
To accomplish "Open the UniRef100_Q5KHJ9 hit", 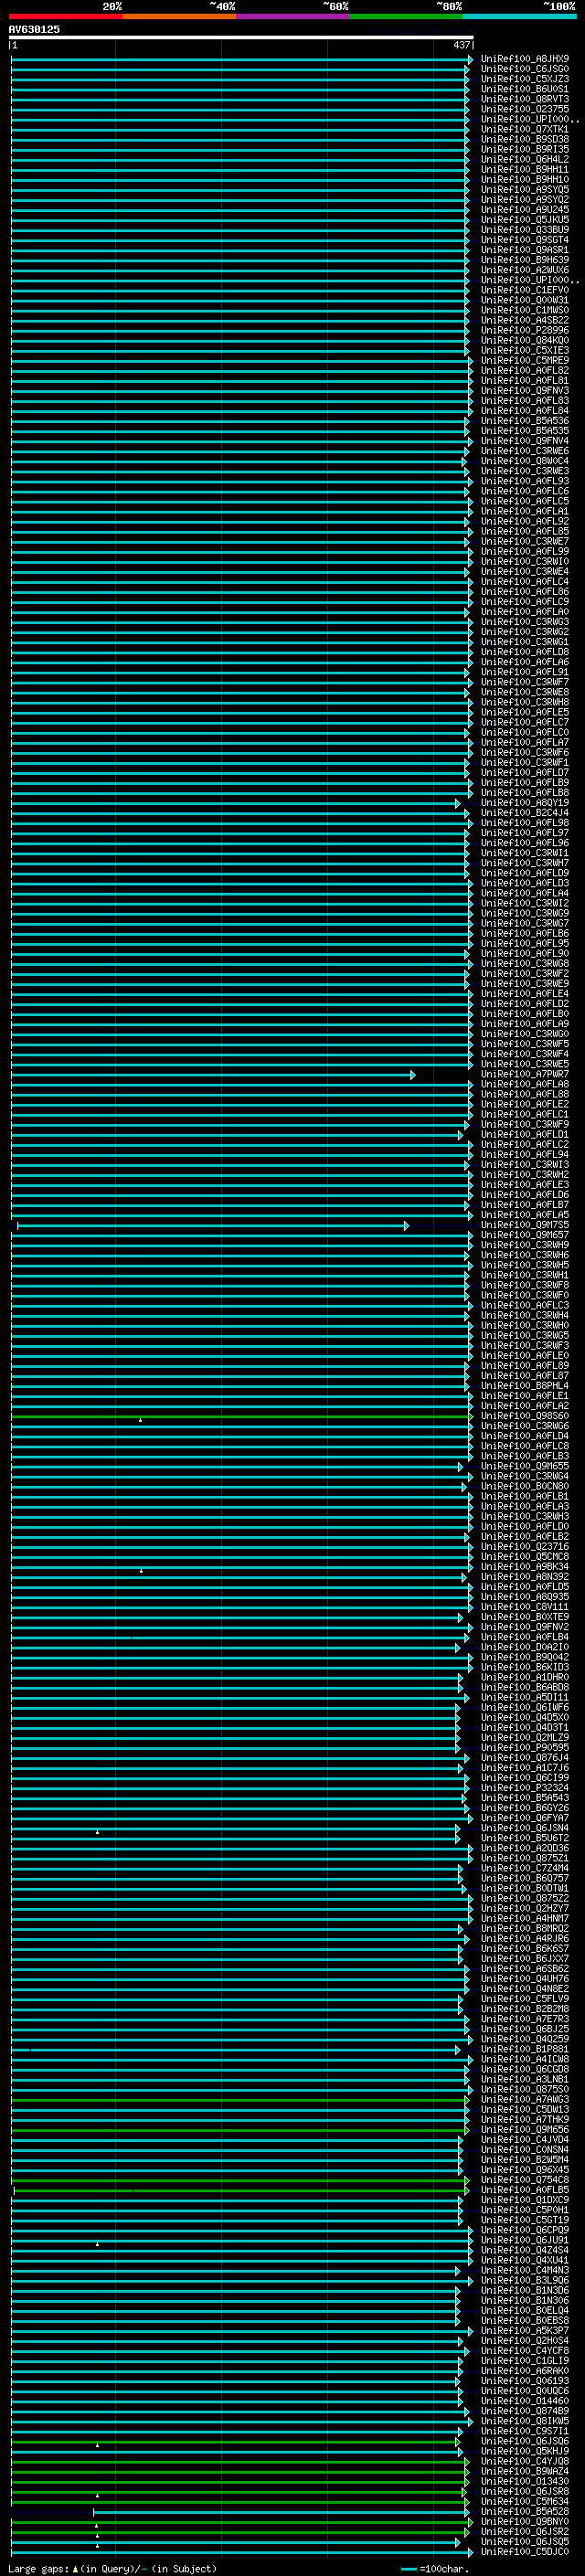I will 525,2451.
